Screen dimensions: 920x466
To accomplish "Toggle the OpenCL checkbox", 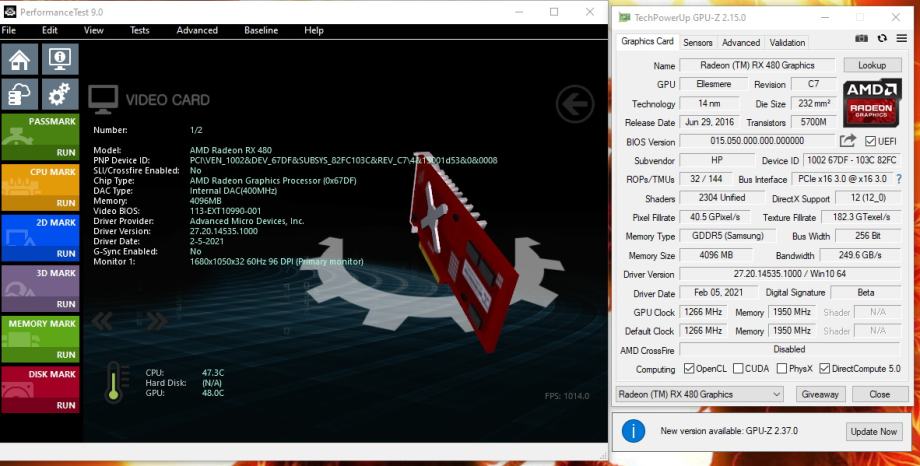I will 689,369.
